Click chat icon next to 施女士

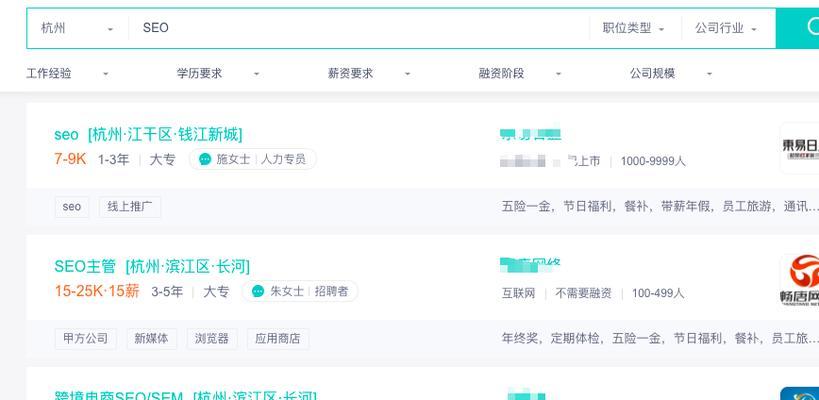tap(205, 159)
